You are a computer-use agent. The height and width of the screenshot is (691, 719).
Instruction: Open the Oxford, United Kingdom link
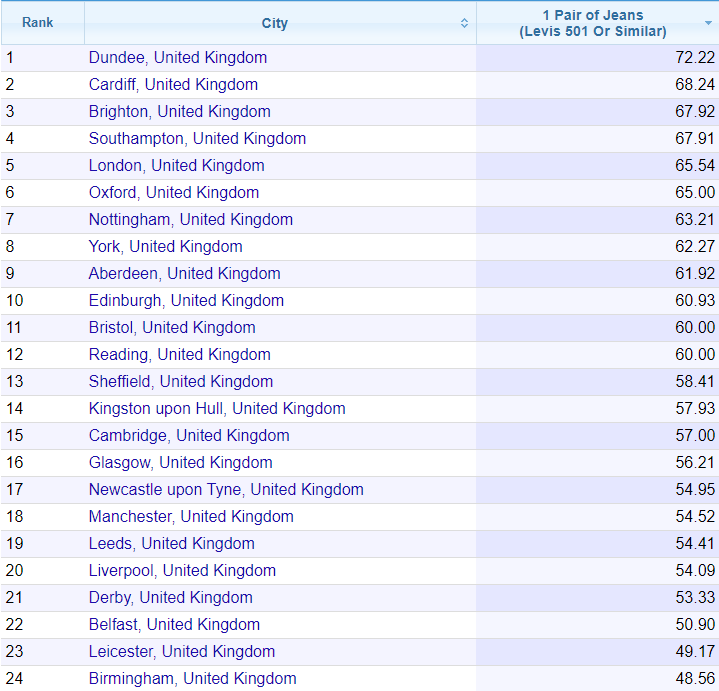tap(174, 193)
